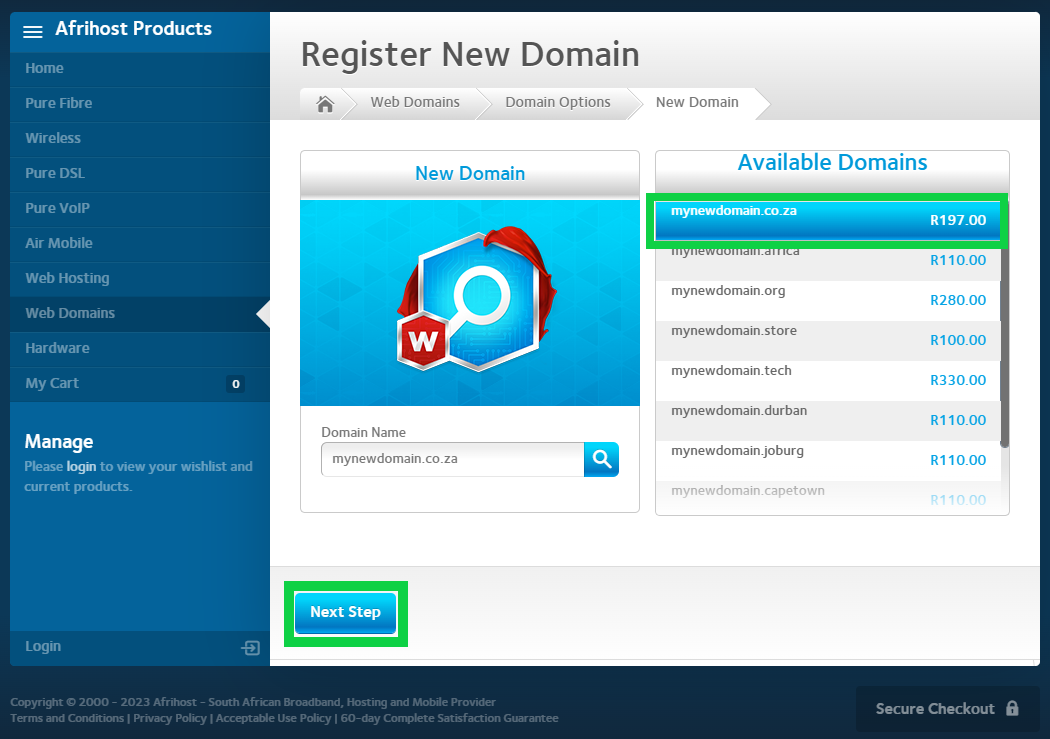The image size is (1050, 739).
Task: Click the Domain Name input field
Action: click(452, 459)
